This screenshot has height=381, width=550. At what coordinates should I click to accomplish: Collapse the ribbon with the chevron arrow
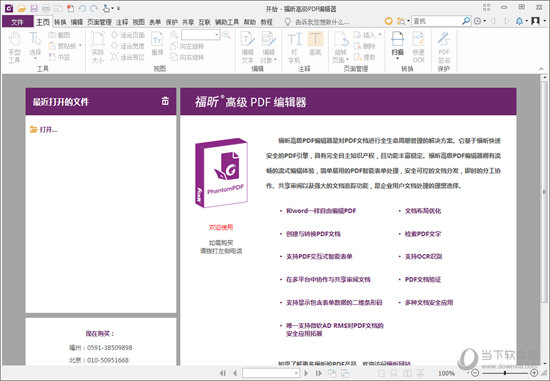click(541, 69)
